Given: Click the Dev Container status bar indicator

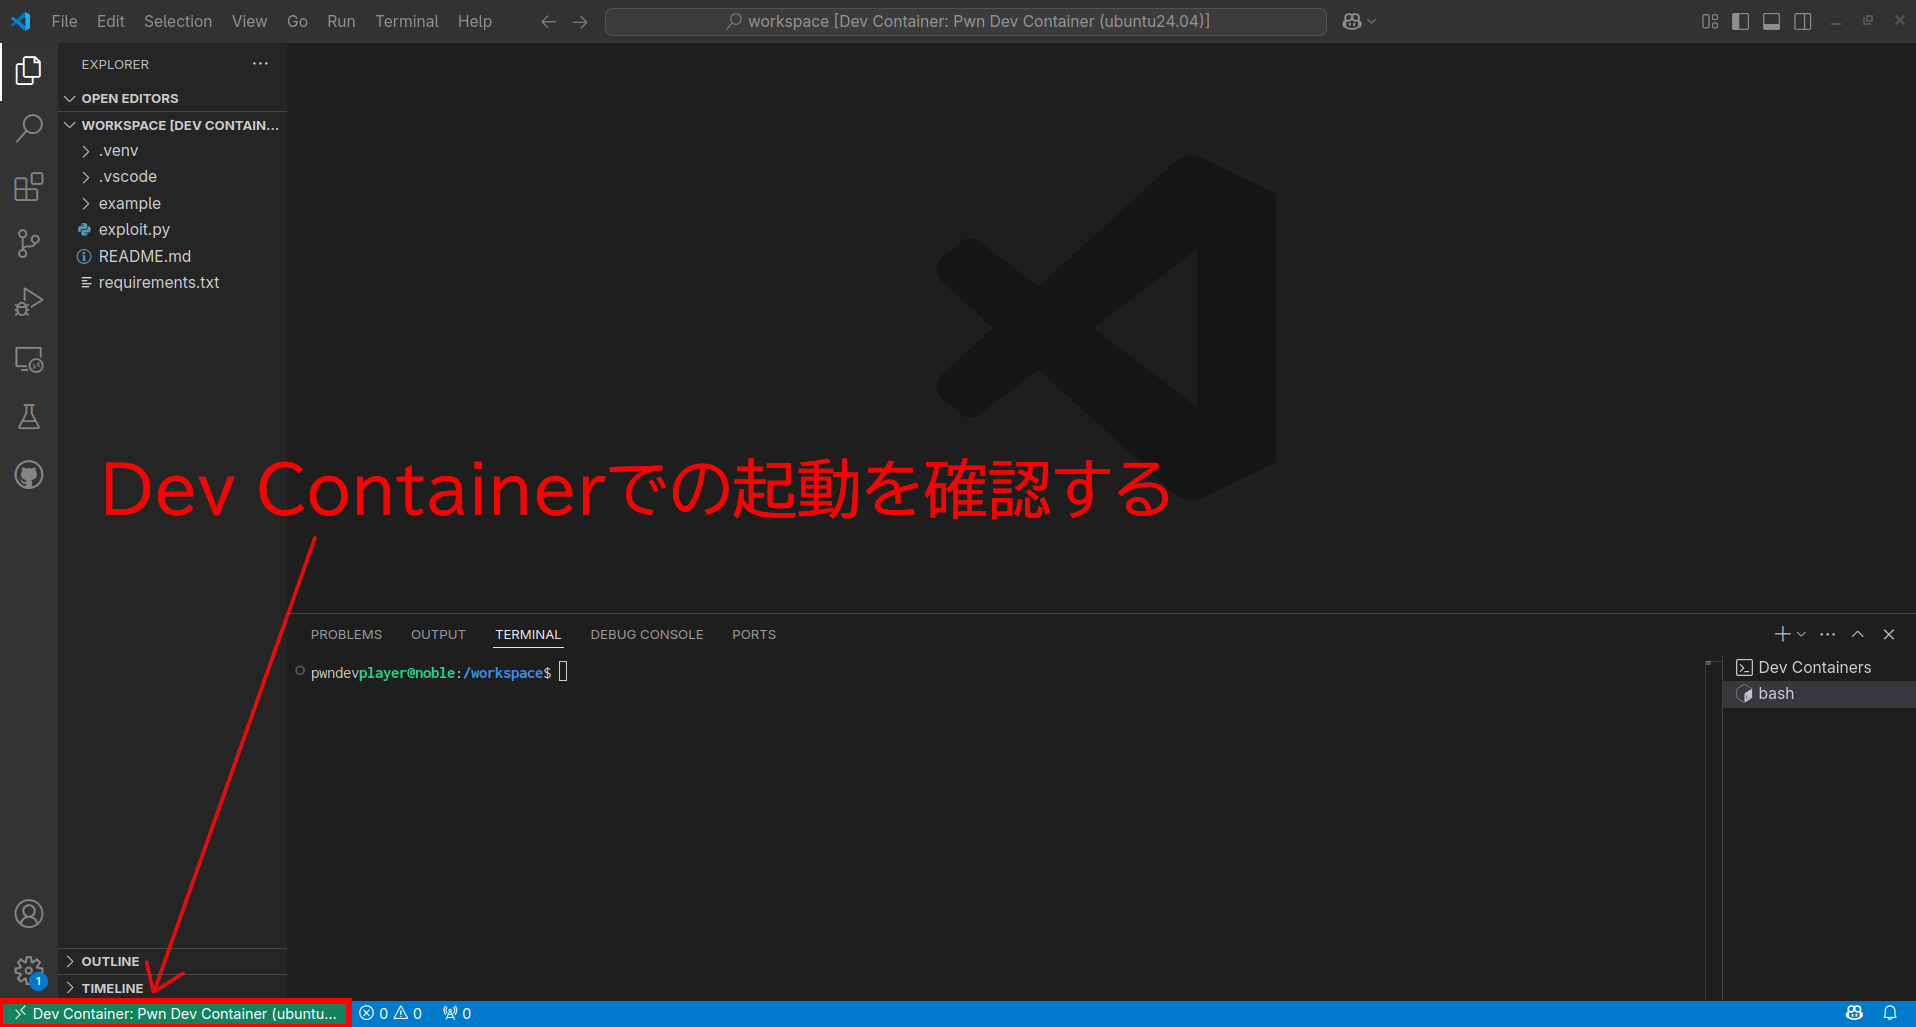Looking at the screenshot, I should point(176,1013).
